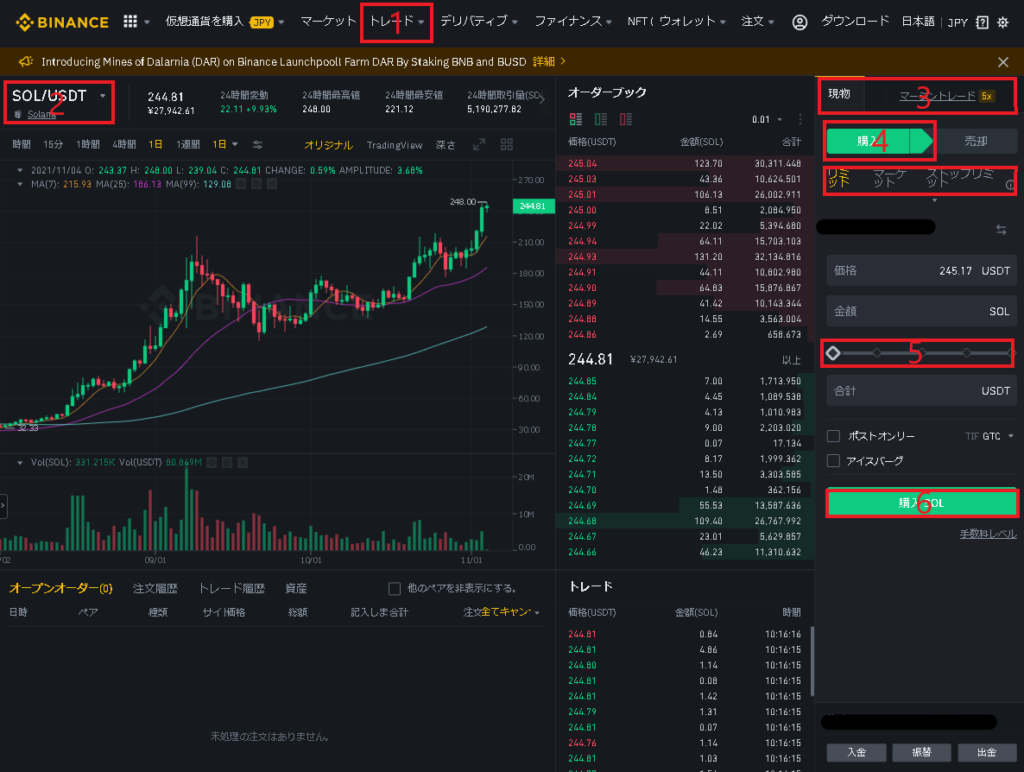Collapse the Vol indicator legend arrow
1024x772 pixels.
click(x=20, y=462)
